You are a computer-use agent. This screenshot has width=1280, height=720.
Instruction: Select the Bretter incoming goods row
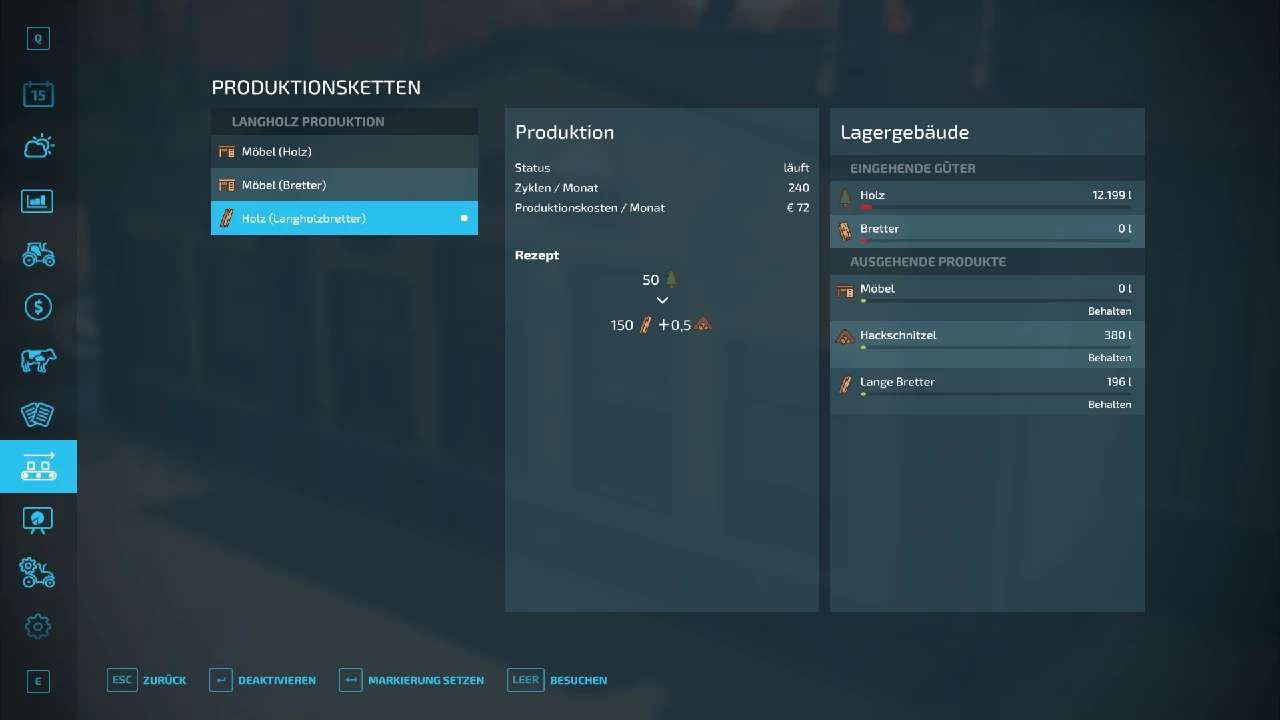coord(987,230)
